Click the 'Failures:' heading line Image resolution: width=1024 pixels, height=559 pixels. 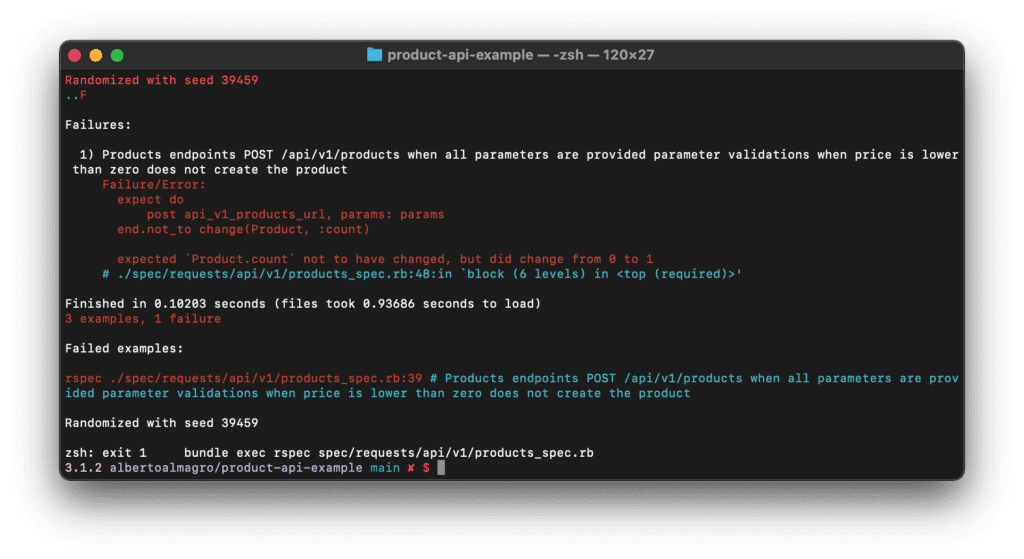(98, 125)
